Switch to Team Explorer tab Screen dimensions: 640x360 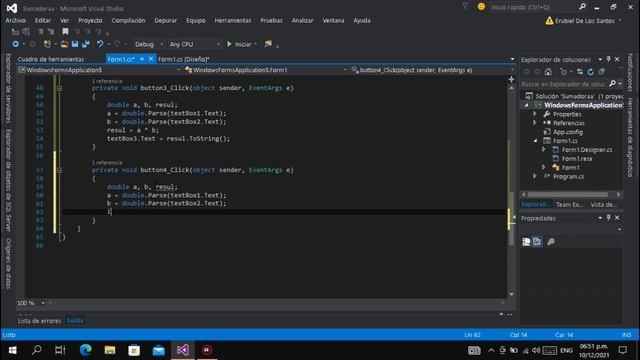click(x=569, y=204)
